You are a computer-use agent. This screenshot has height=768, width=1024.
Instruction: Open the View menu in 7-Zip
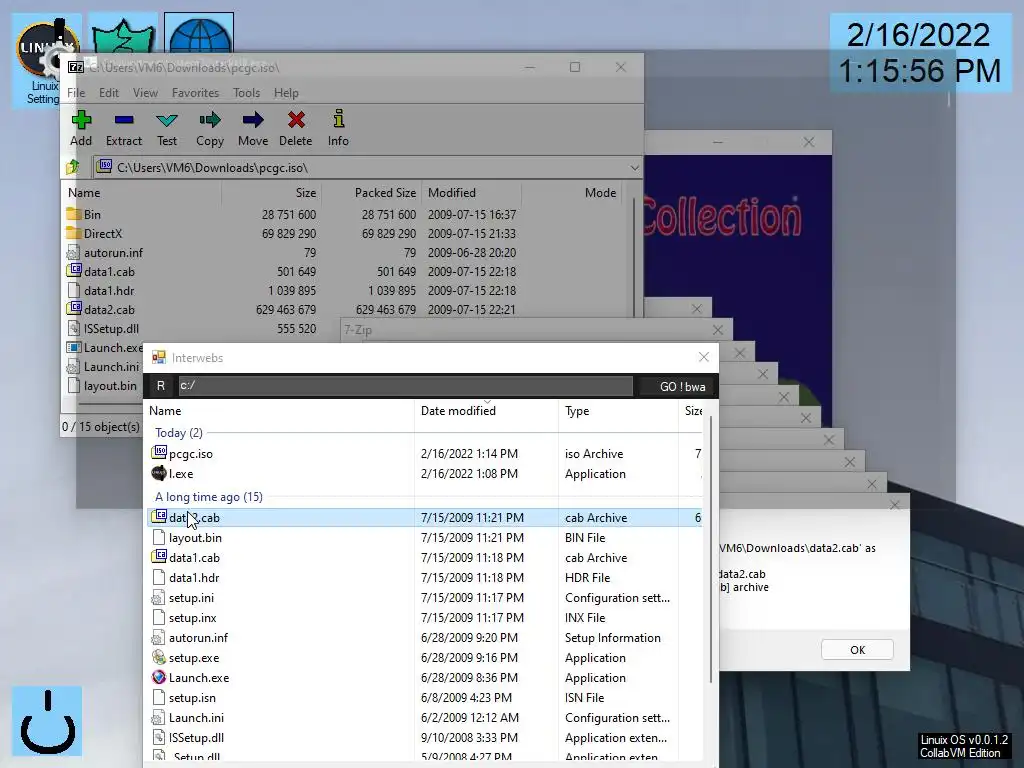pos(145,93)
